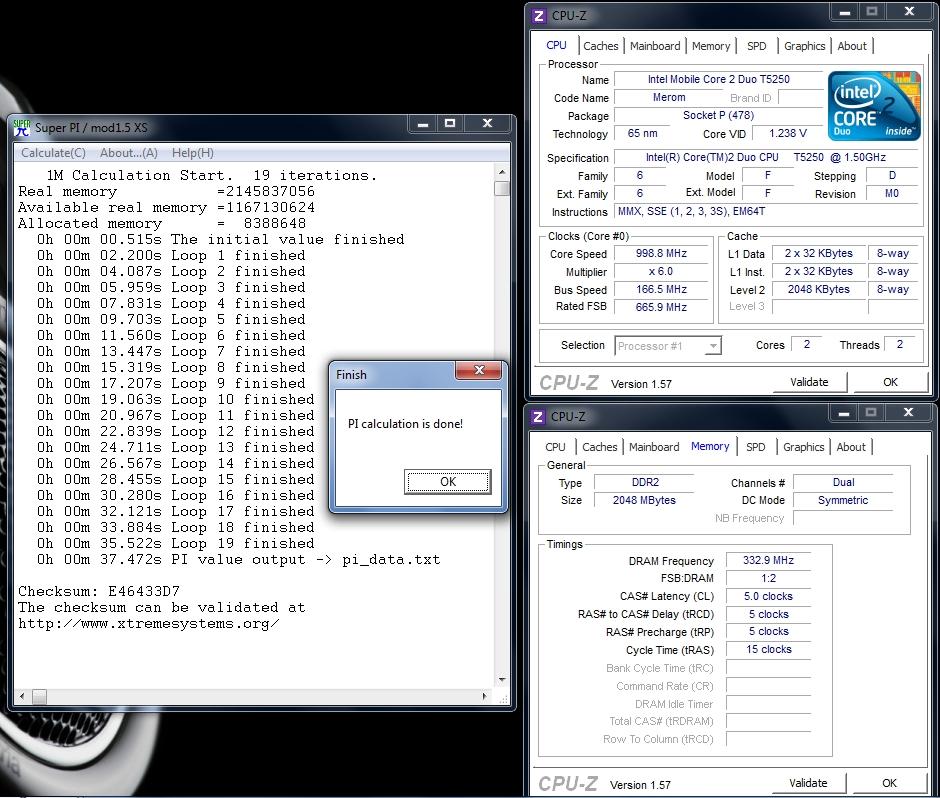Select CPU tab in top CPU-Z window

556,46
